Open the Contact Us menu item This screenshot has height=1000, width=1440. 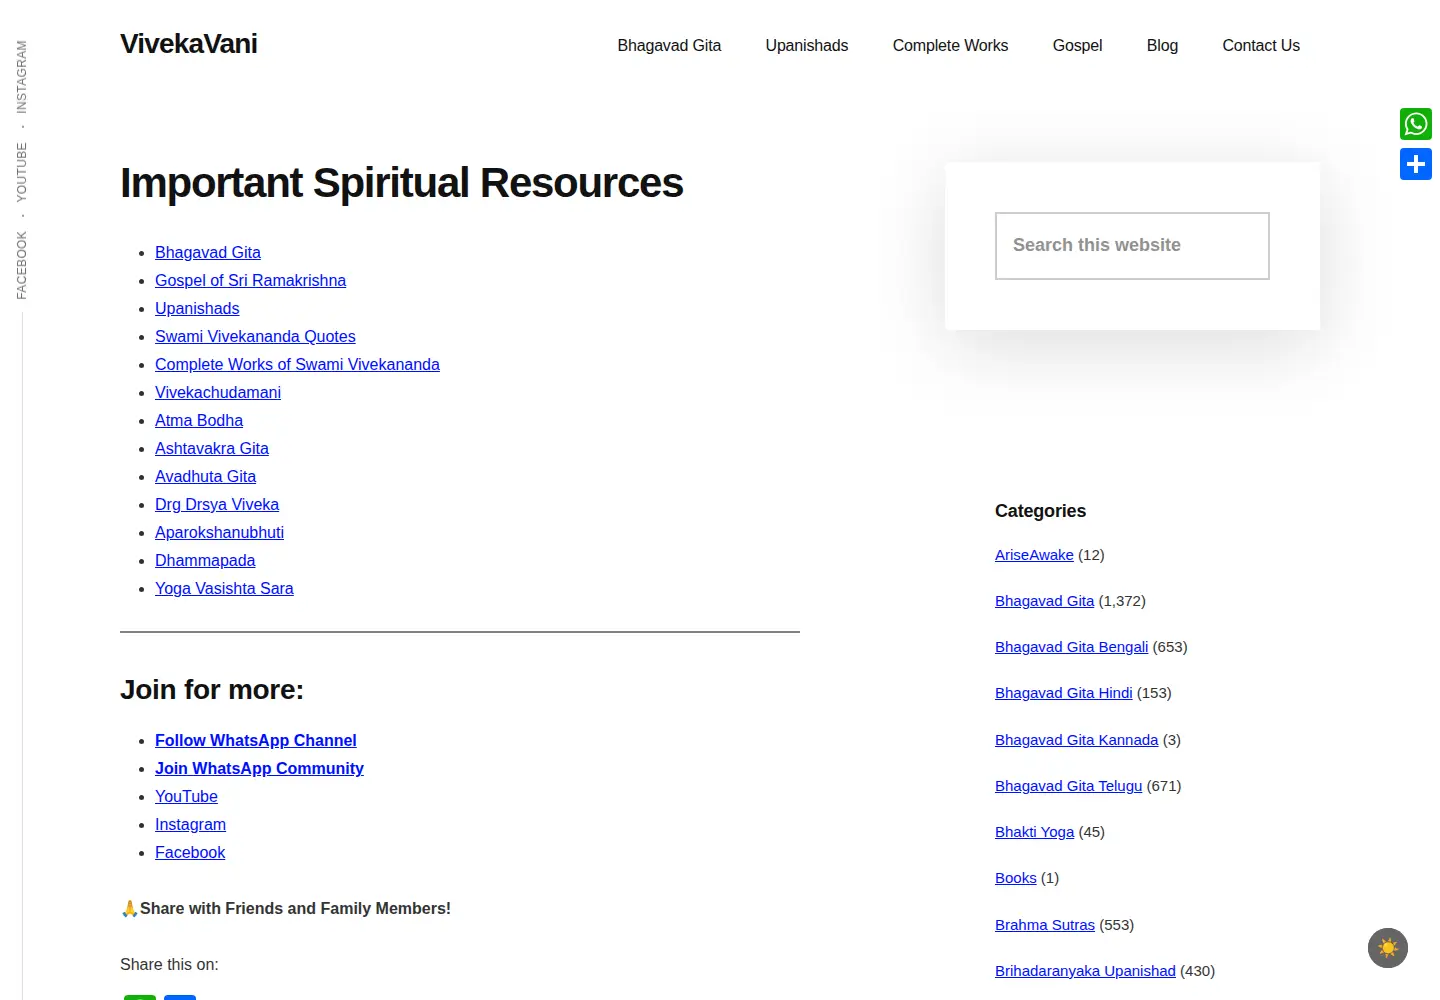tap(1261, 45)
